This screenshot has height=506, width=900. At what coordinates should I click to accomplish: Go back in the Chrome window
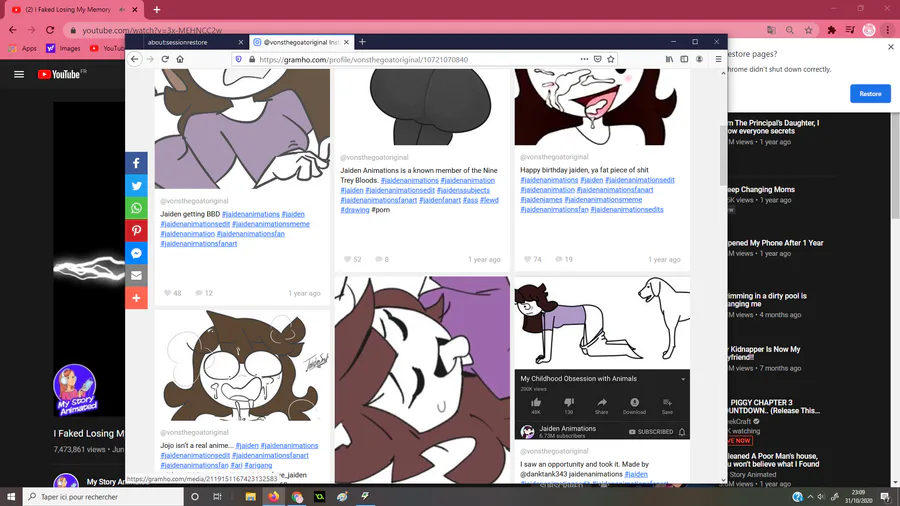point(13,30)
